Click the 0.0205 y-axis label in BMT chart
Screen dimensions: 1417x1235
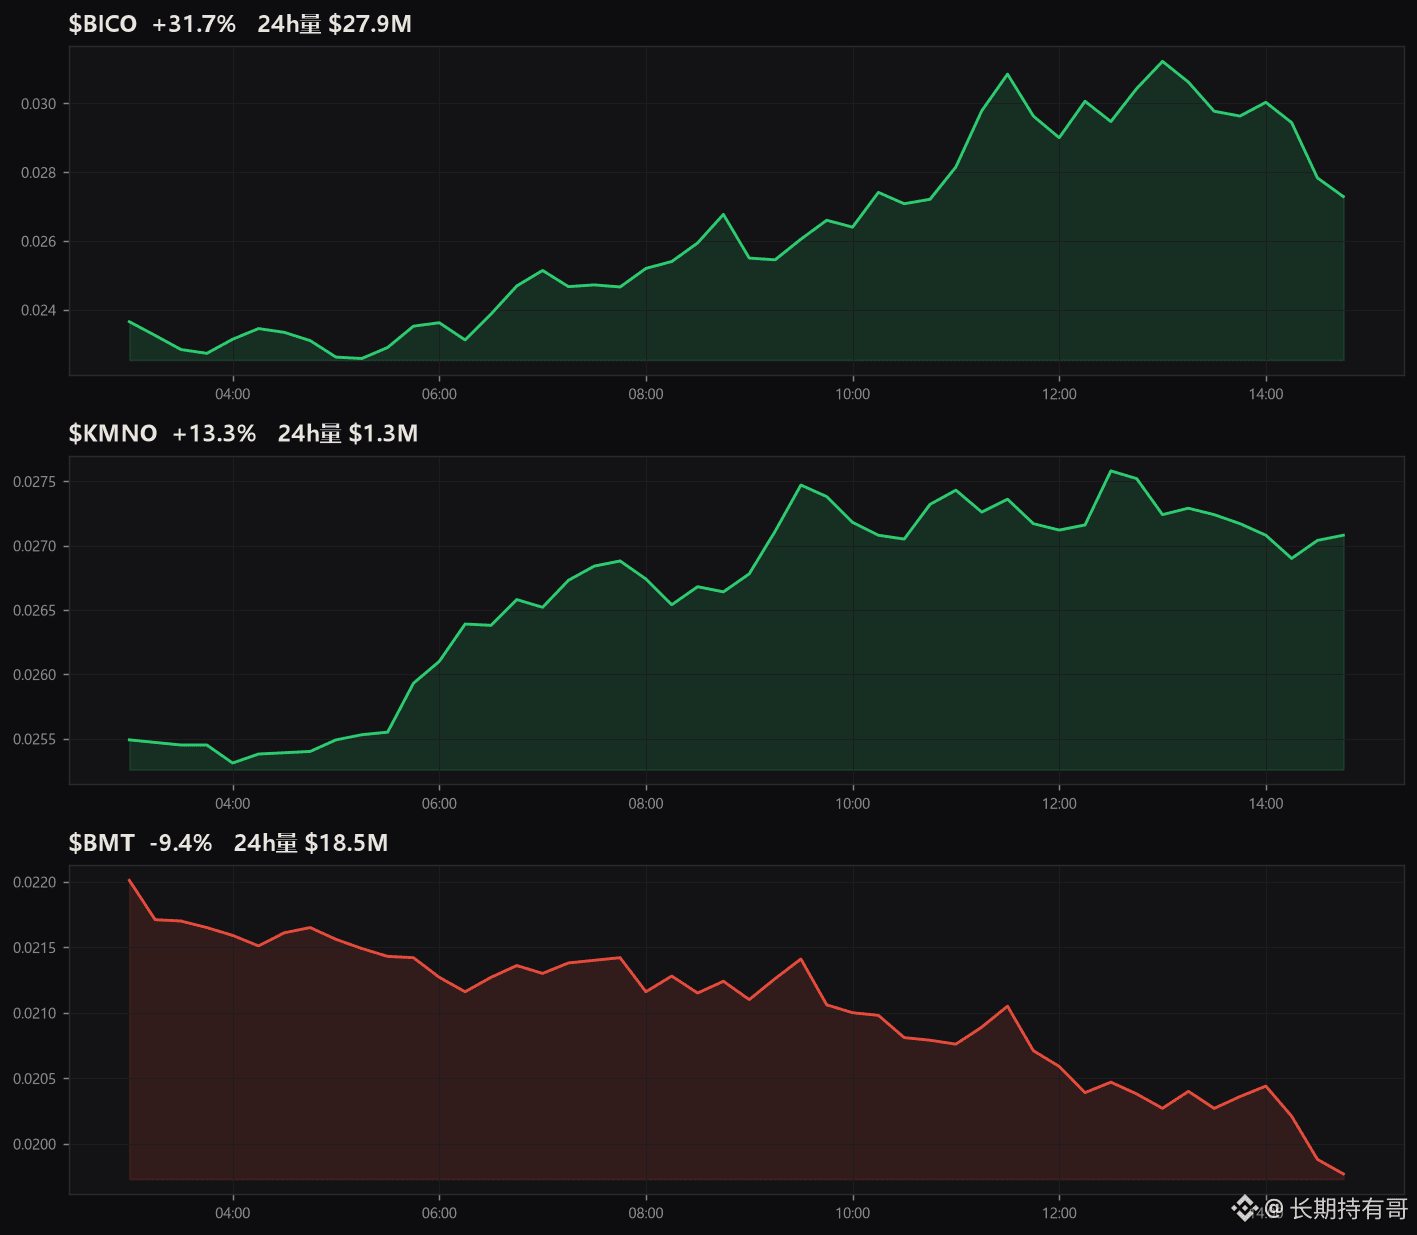pos(35,1079)
